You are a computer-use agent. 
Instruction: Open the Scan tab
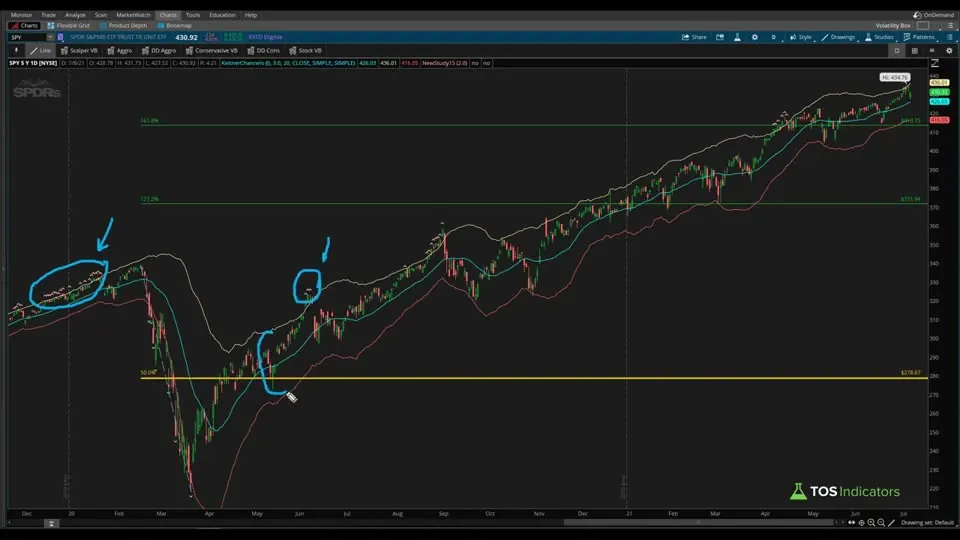pyautogui.click(x=101, y=15)
